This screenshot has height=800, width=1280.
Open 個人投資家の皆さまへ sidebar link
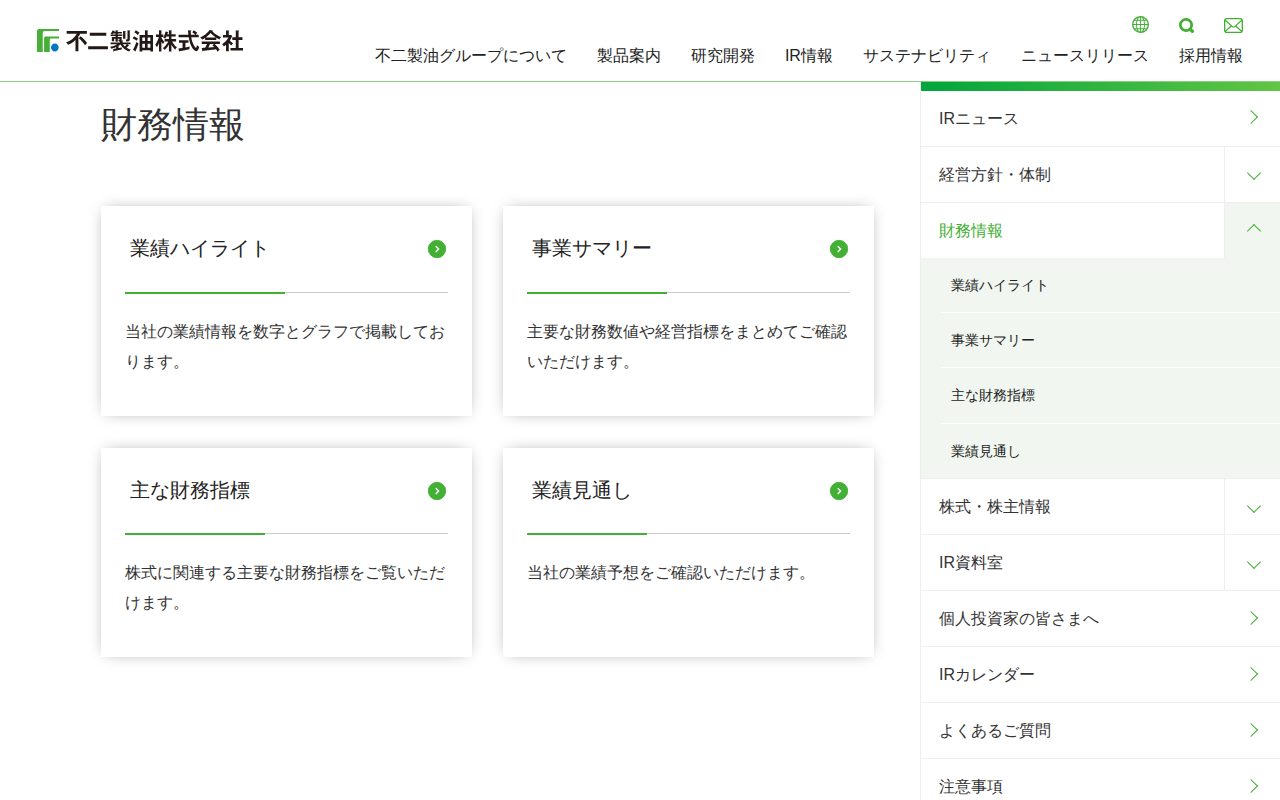(x=1100, y=618)
